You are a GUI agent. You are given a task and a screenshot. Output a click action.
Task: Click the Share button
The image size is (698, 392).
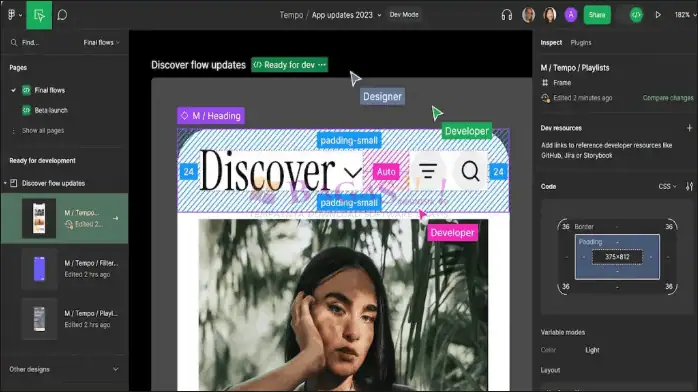click(x=597, y=15)
